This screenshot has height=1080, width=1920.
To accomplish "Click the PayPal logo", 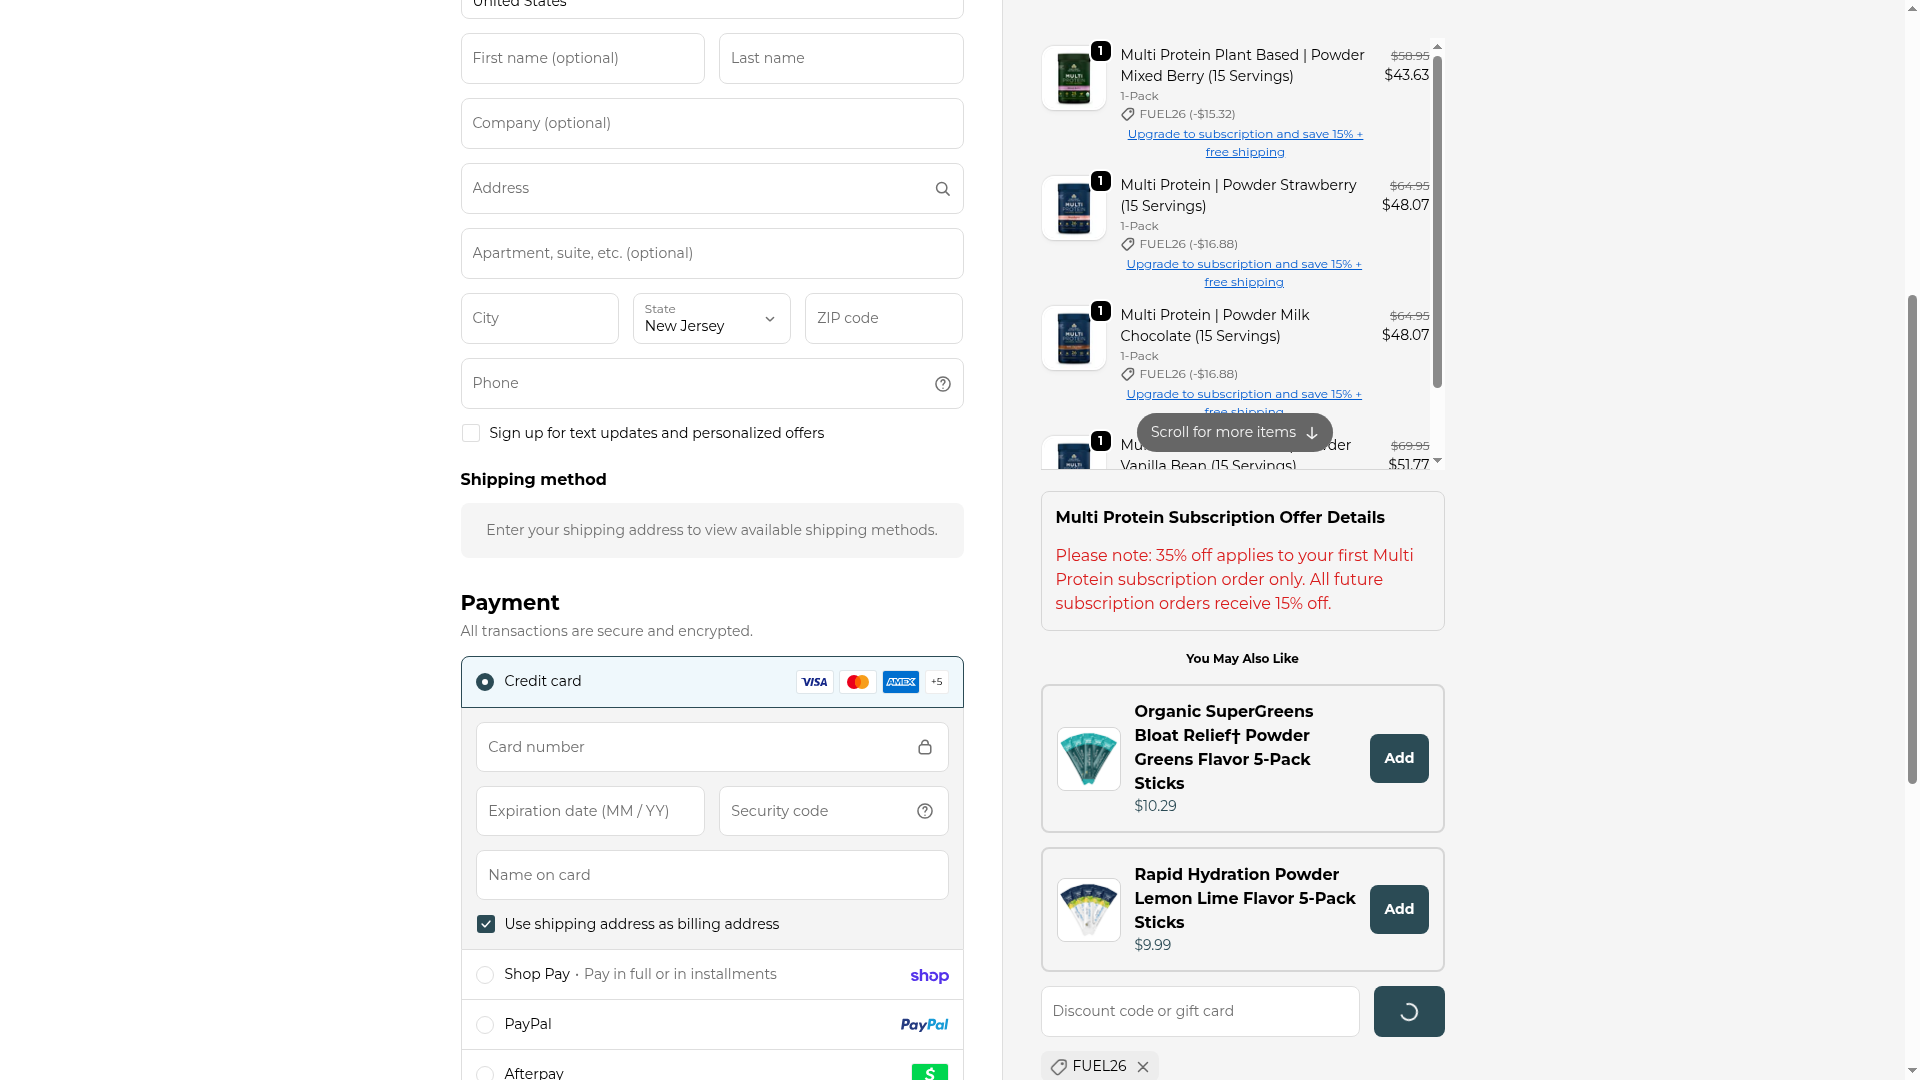I will pyautogui.click(x=924, y=1025).
